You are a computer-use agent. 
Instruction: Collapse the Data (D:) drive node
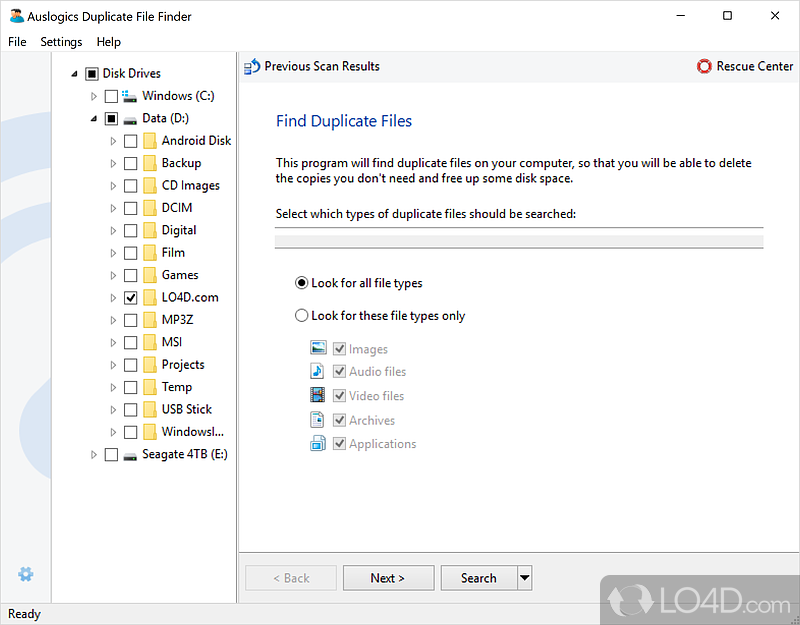(94, 119)
